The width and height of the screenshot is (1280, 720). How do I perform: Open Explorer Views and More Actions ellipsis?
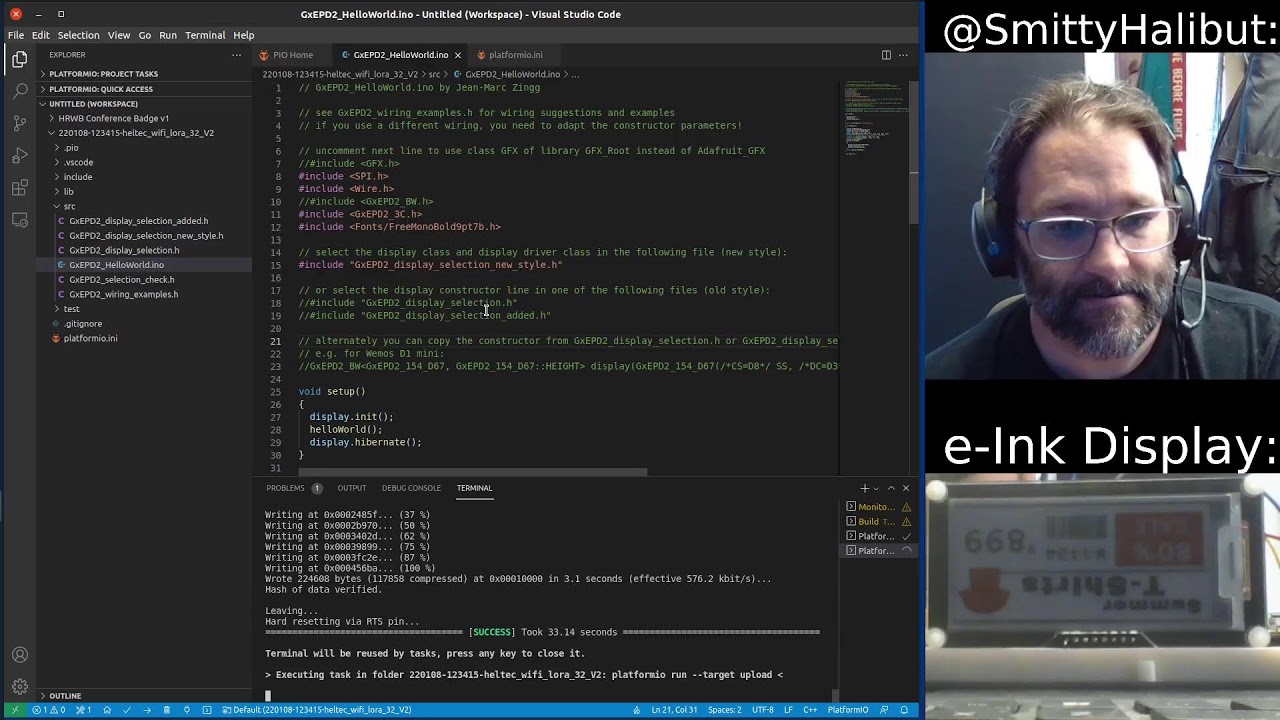pyautogui.click(x=237, y=55)
